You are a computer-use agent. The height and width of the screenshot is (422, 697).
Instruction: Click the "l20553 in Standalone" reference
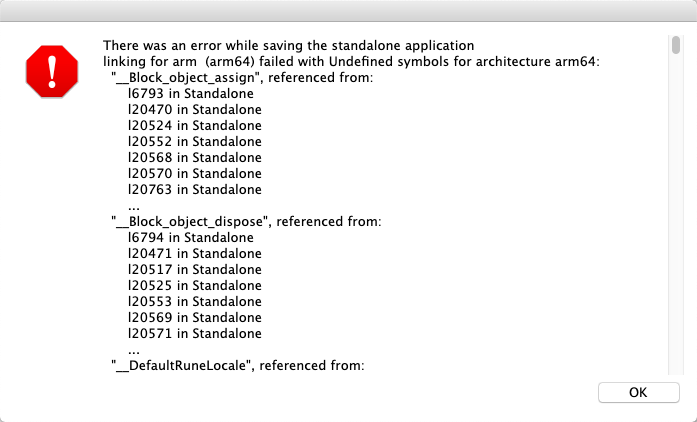click(194, 302)
